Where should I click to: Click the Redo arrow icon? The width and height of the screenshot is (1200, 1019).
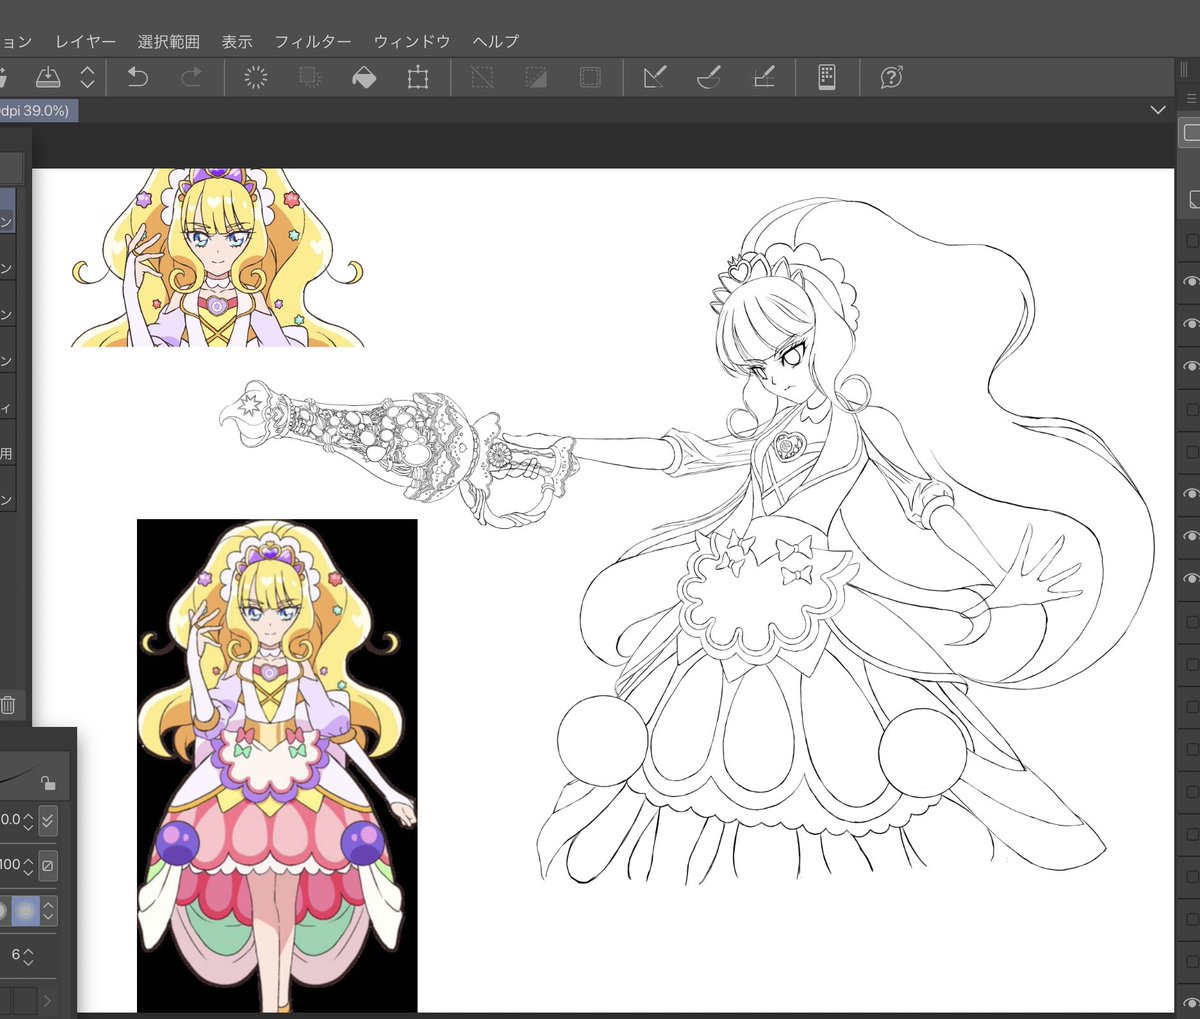coord(191,77)
